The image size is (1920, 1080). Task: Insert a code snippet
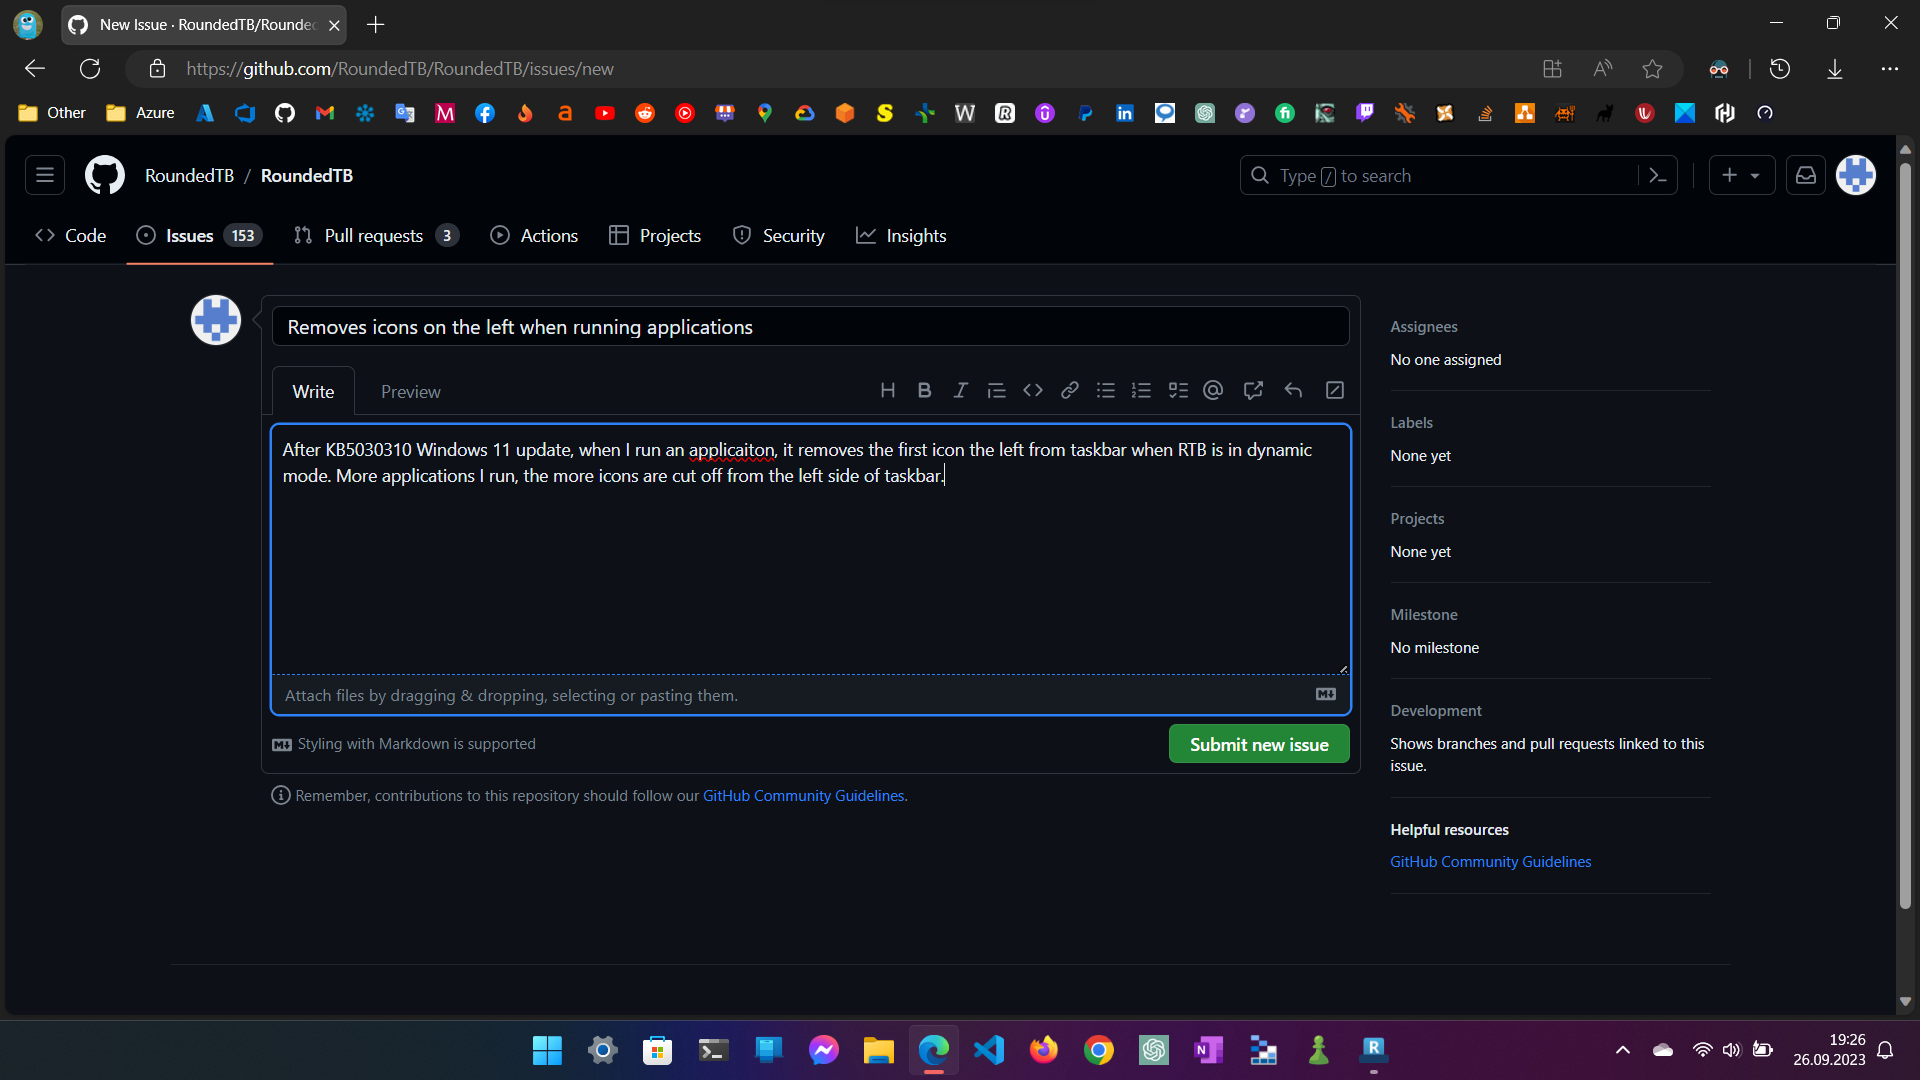click(1033, 390)
